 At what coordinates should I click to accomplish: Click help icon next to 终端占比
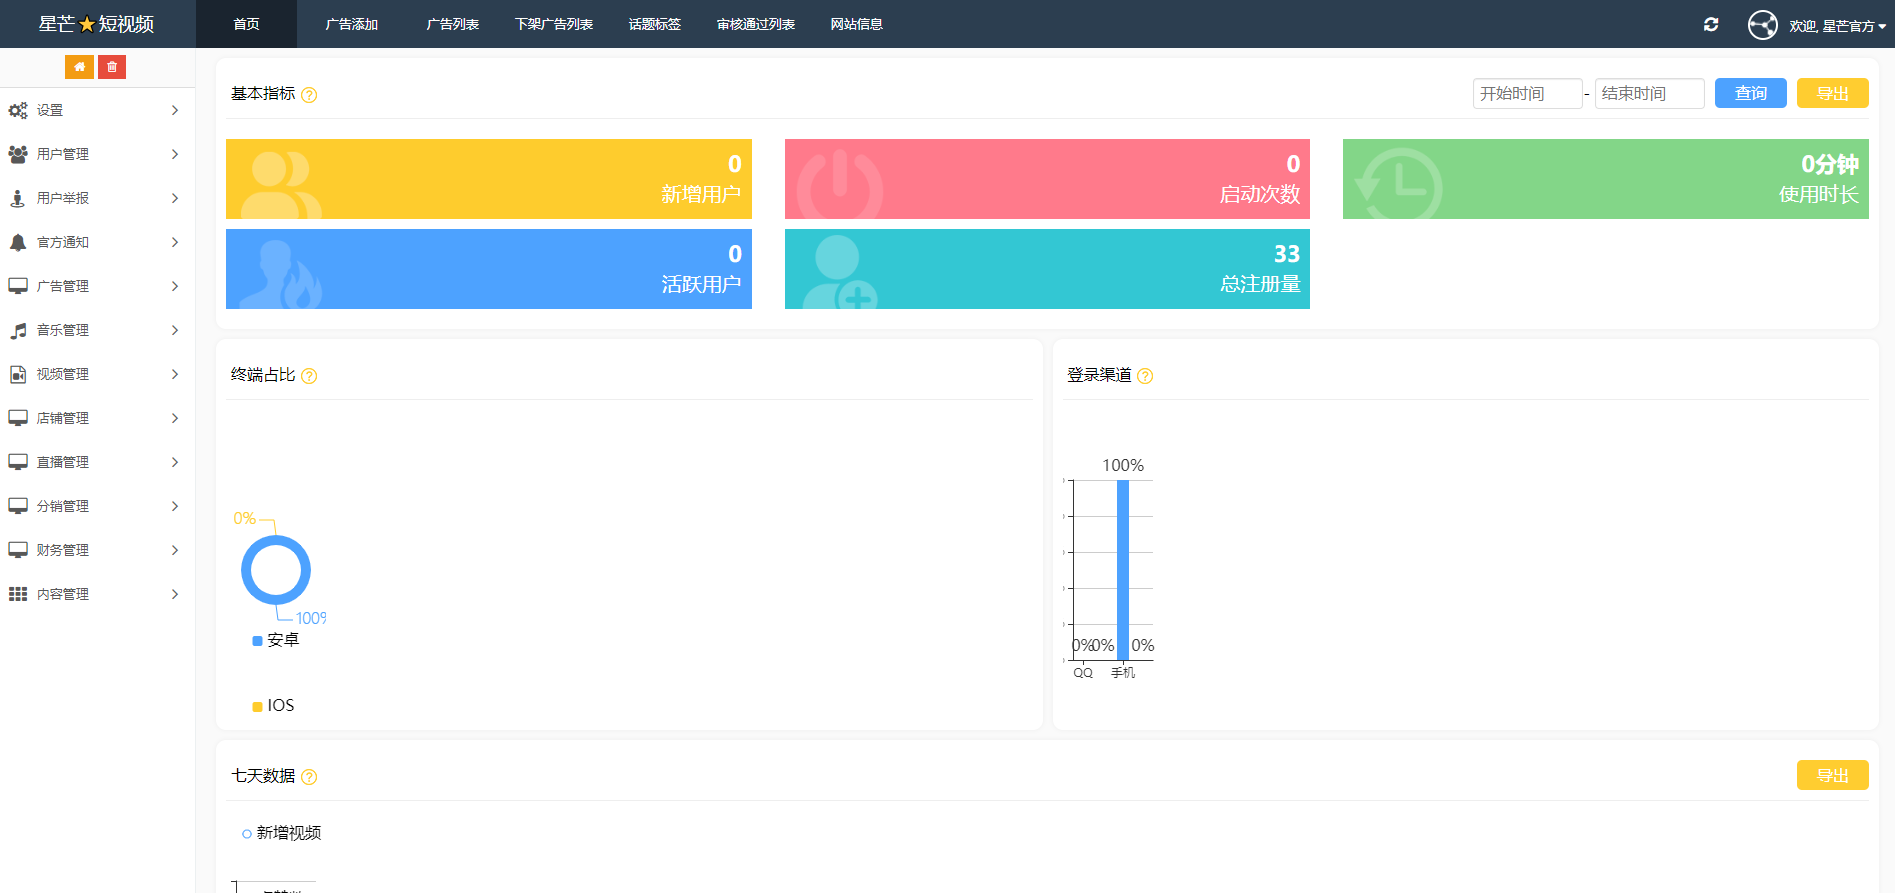[309, 376]
